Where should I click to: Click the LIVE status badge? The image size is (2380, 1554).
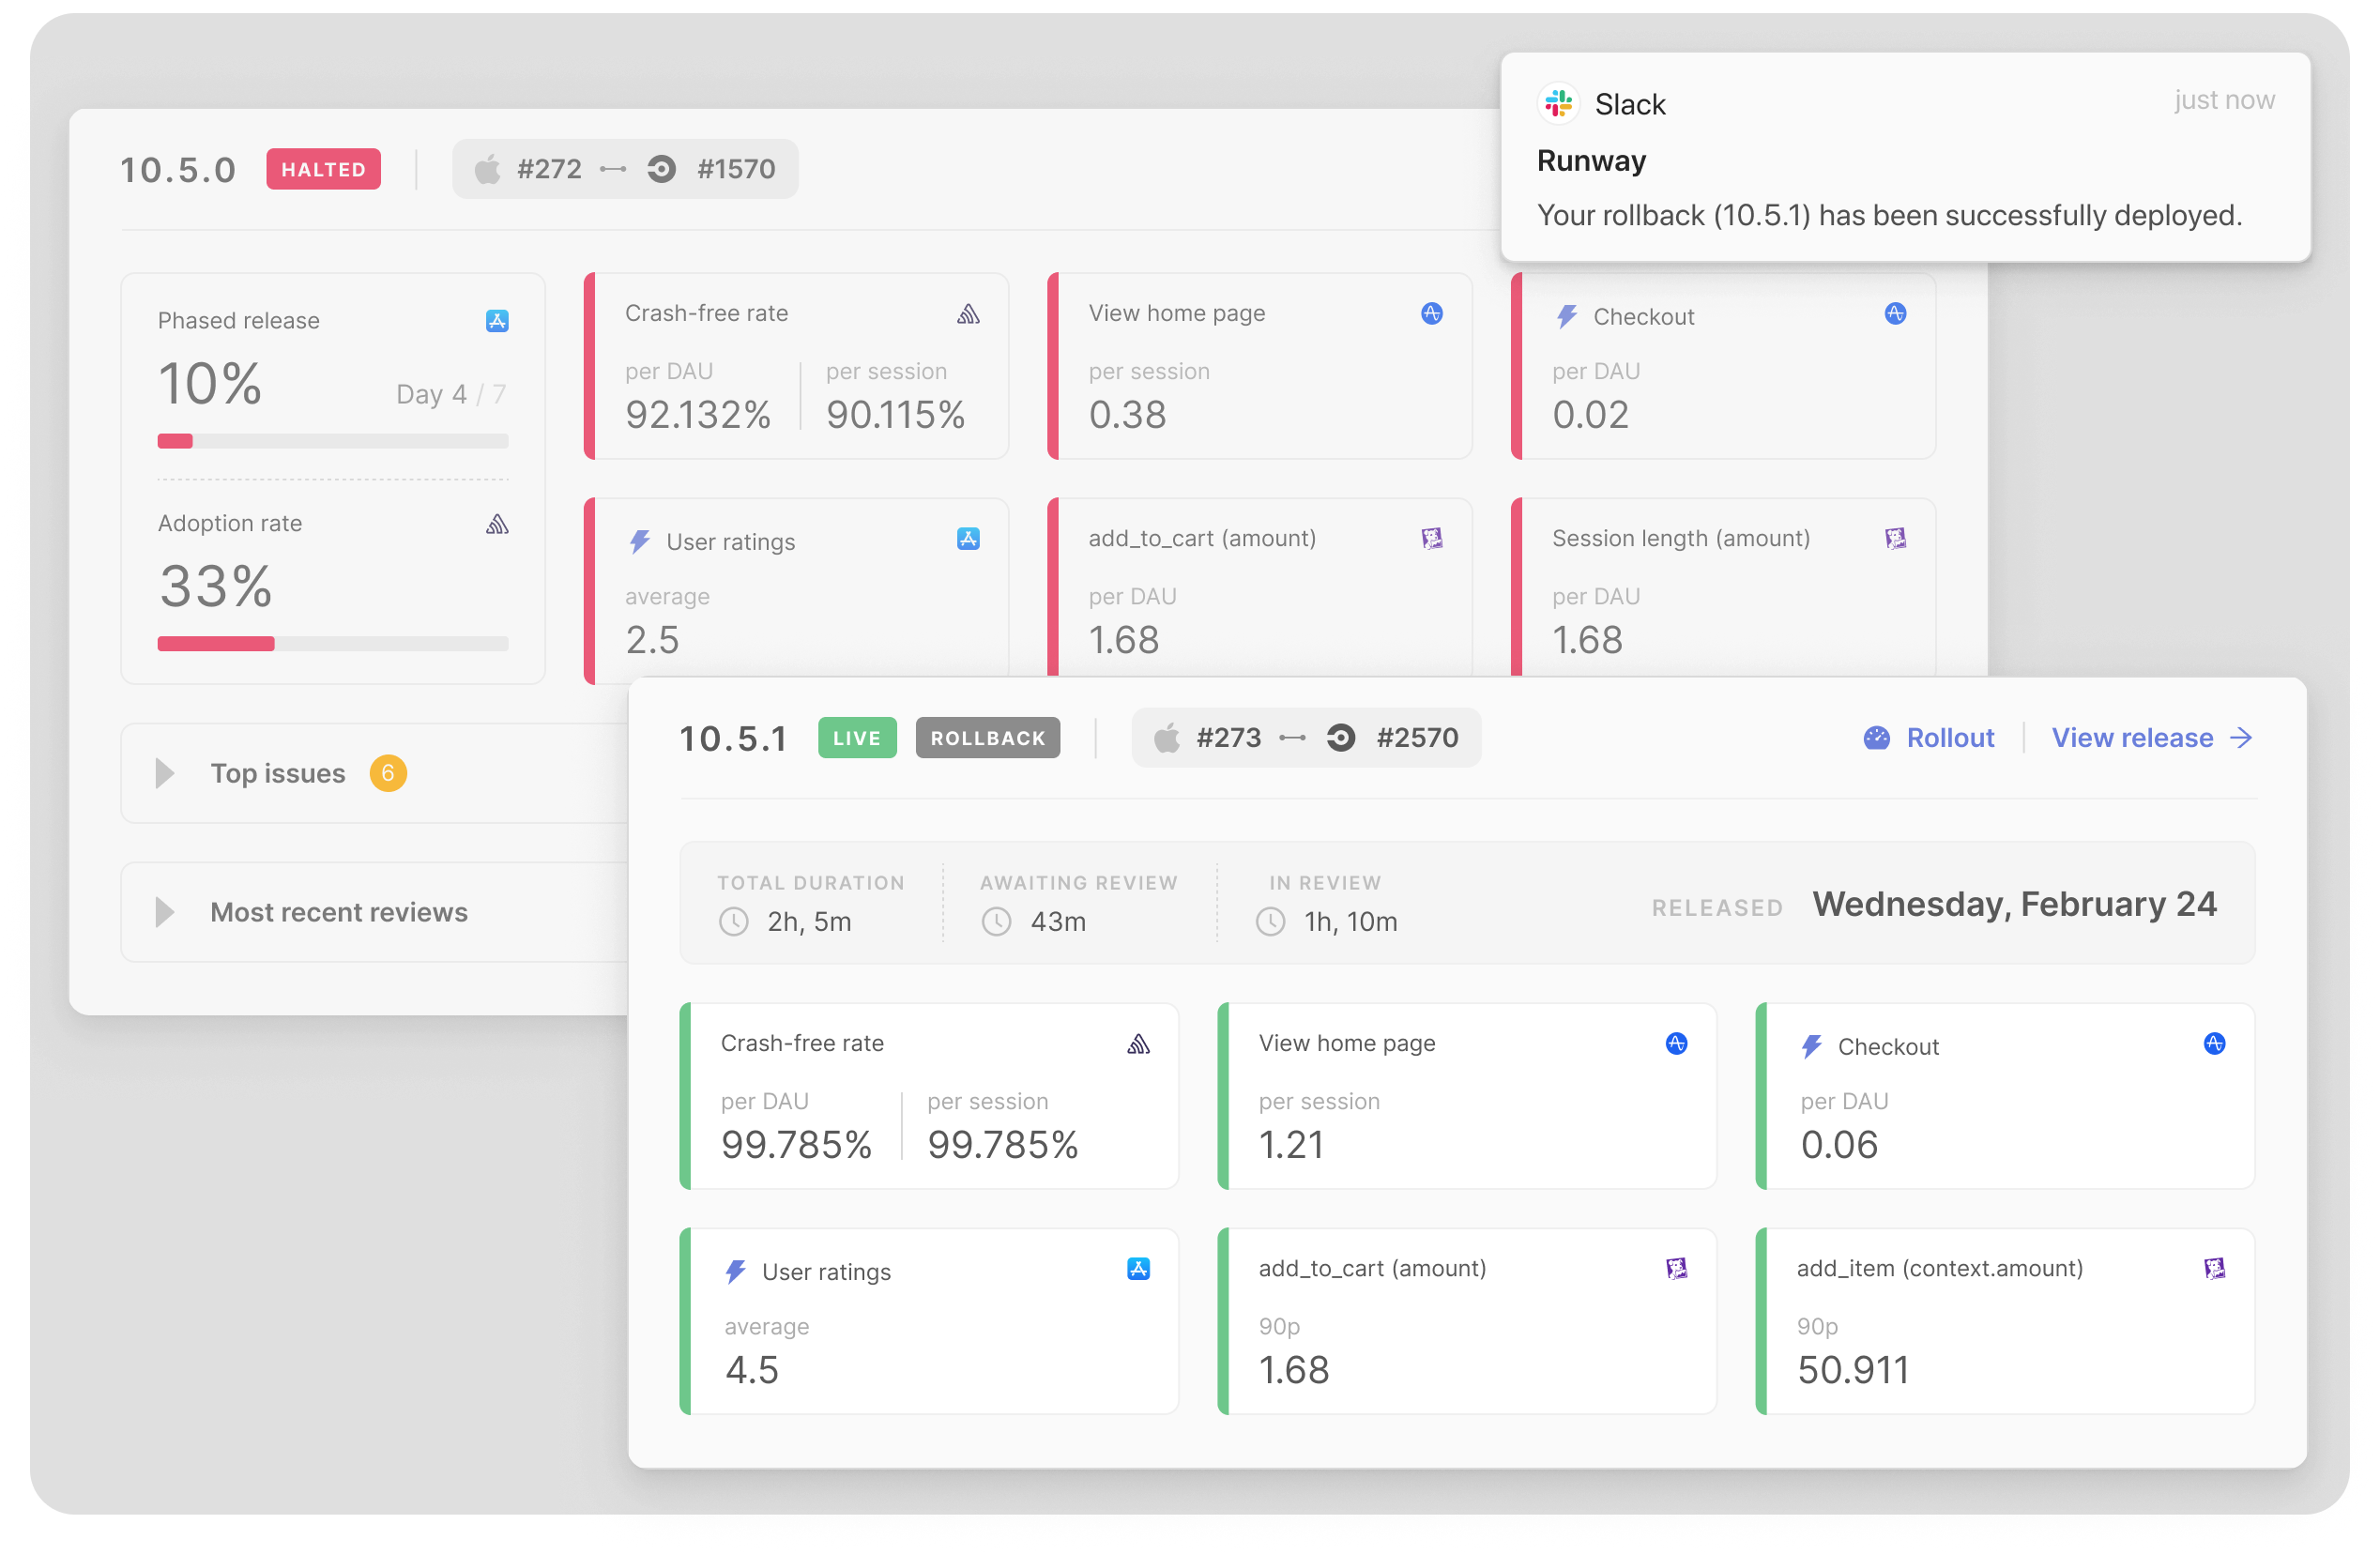tap(857, 738)
